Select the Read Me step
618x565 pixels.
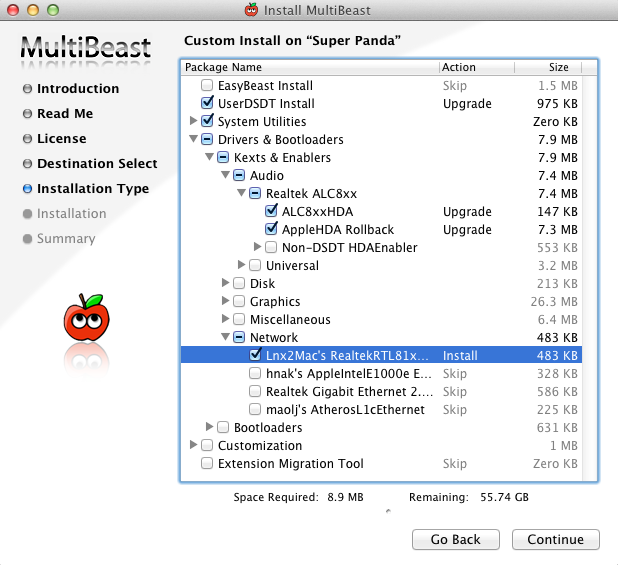point(65,113)
